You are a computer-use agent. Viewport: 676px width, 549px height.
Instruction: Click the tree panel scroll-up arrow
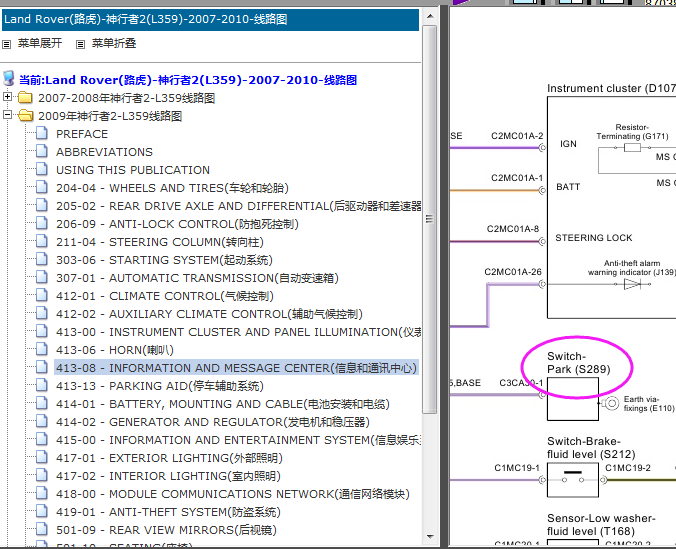click(x=430, y=16)
